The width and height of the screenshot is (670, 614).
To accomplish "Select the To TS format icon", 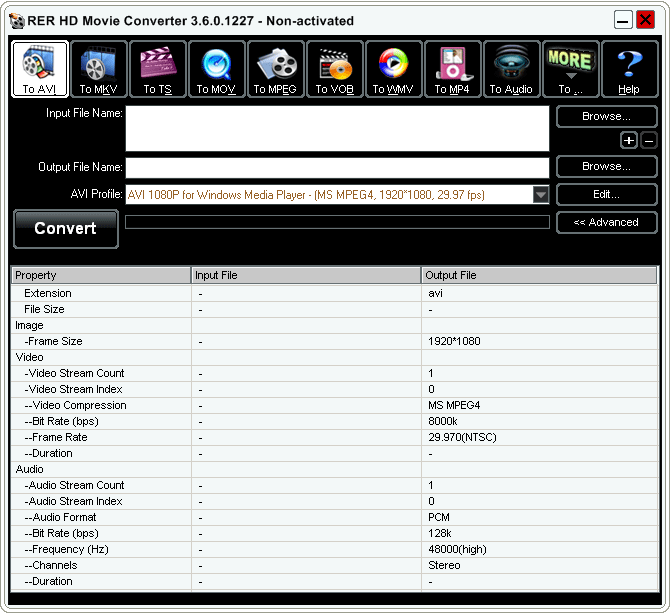I will coord(158,69).
